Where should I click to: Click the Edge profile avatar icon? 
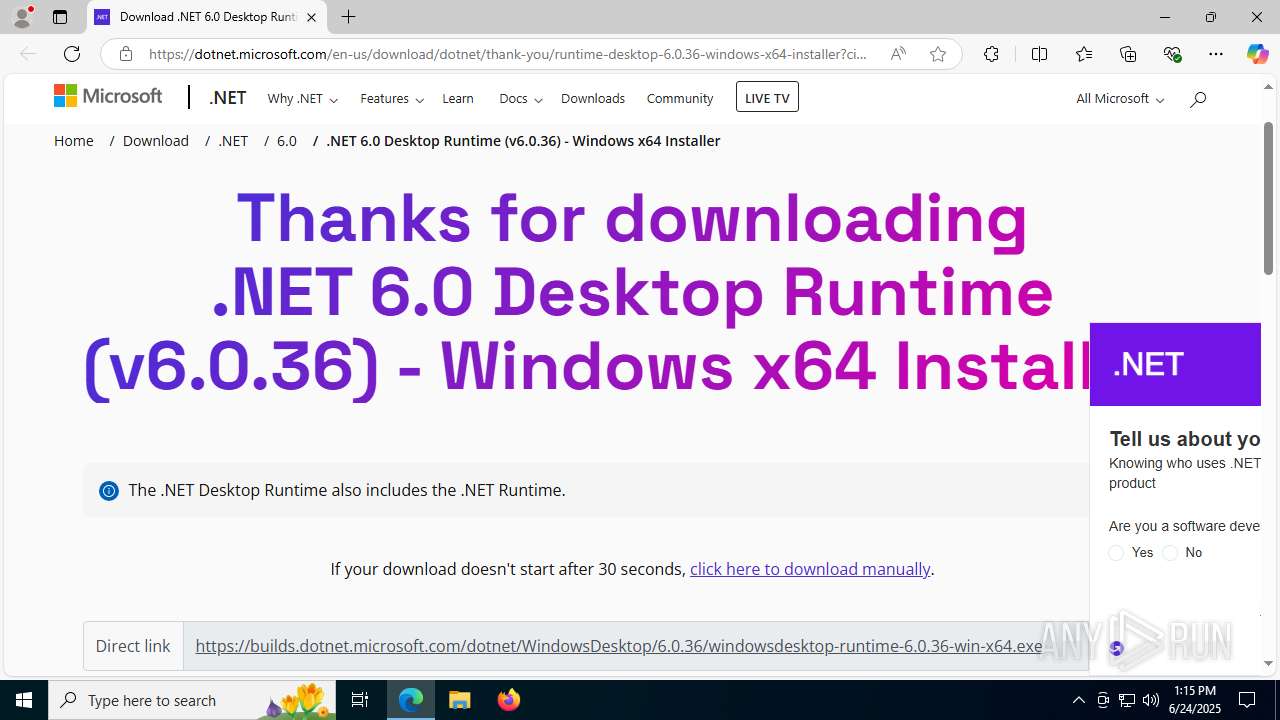coord(22,16)
